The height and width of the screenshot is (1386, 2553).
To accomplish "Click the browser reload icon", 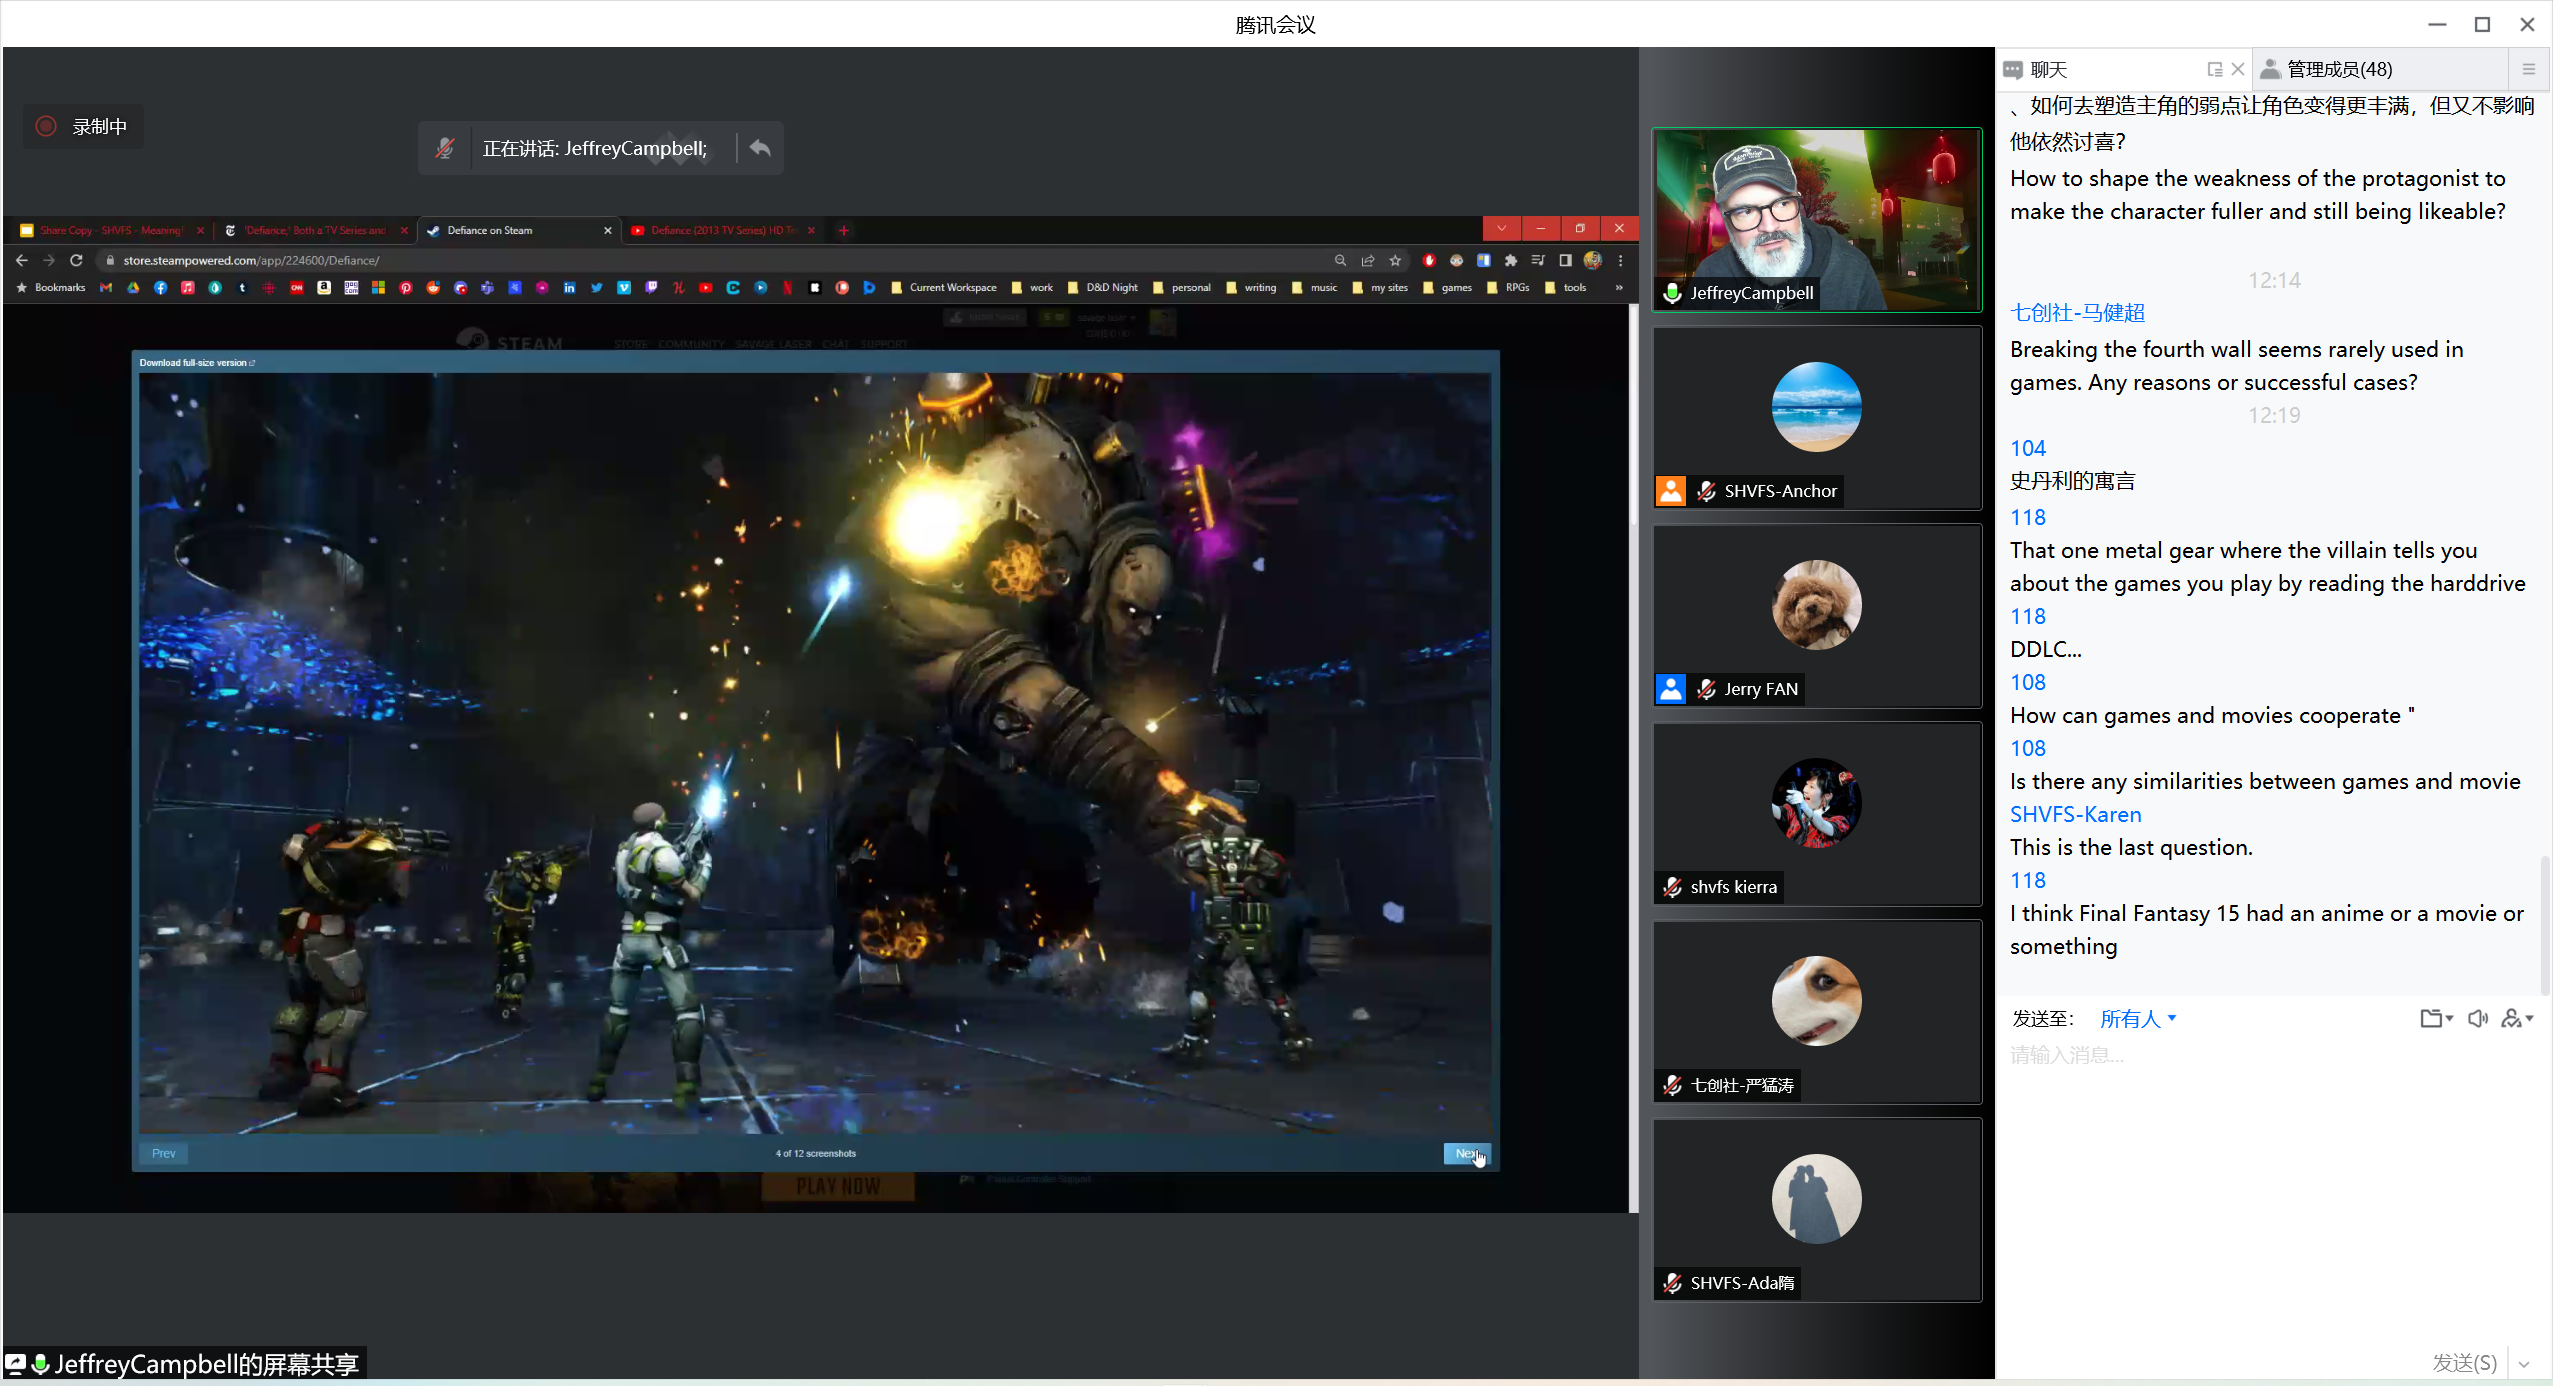I will coord(76,260).
